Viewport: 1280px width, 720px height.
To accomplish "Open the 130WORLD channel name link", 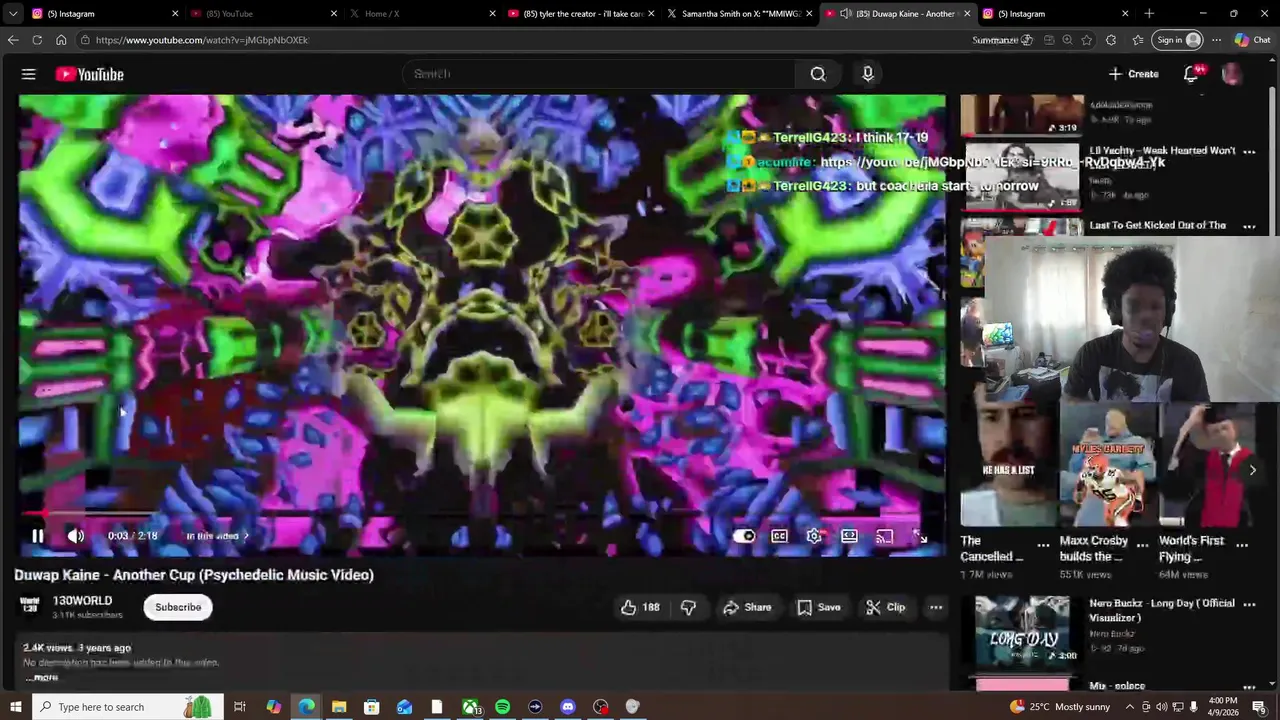I will click(82, 601).
